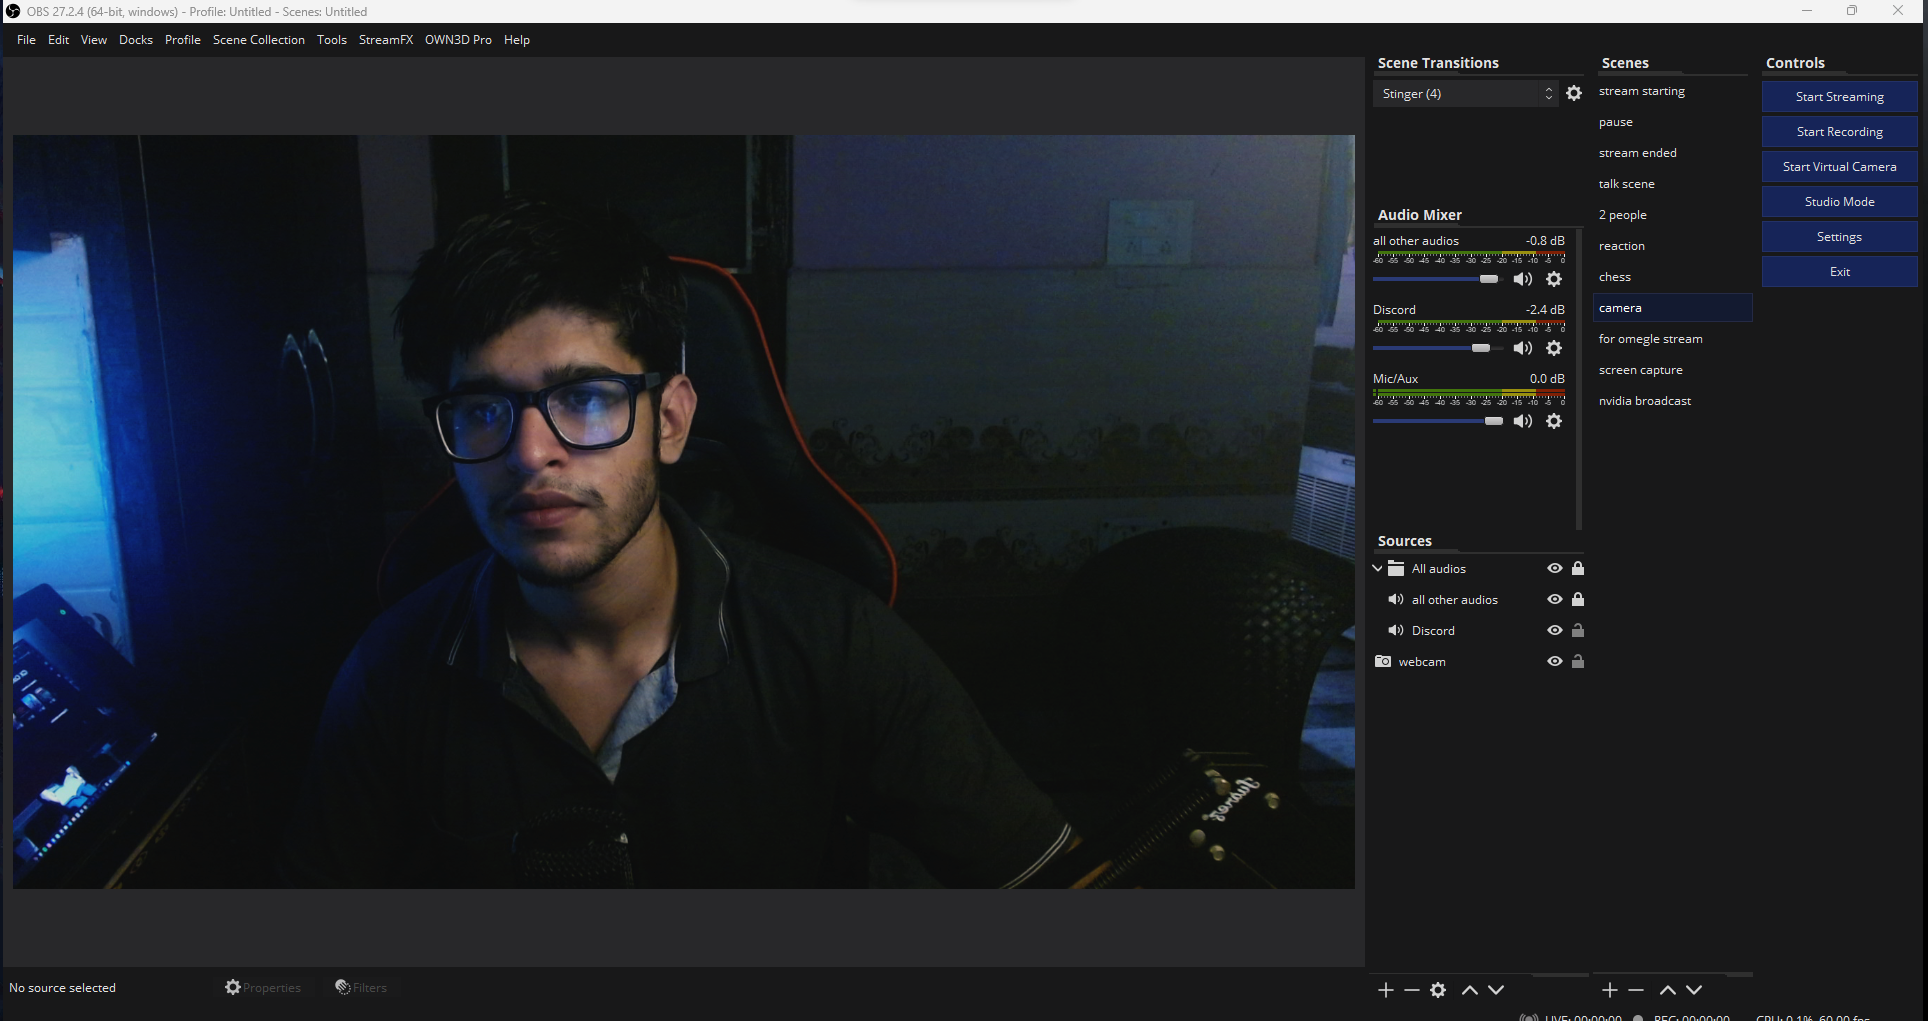Screen dimensions: 1928x1021
Task: Open source filters via Filters icon
Action: click(x=361, y=987)
